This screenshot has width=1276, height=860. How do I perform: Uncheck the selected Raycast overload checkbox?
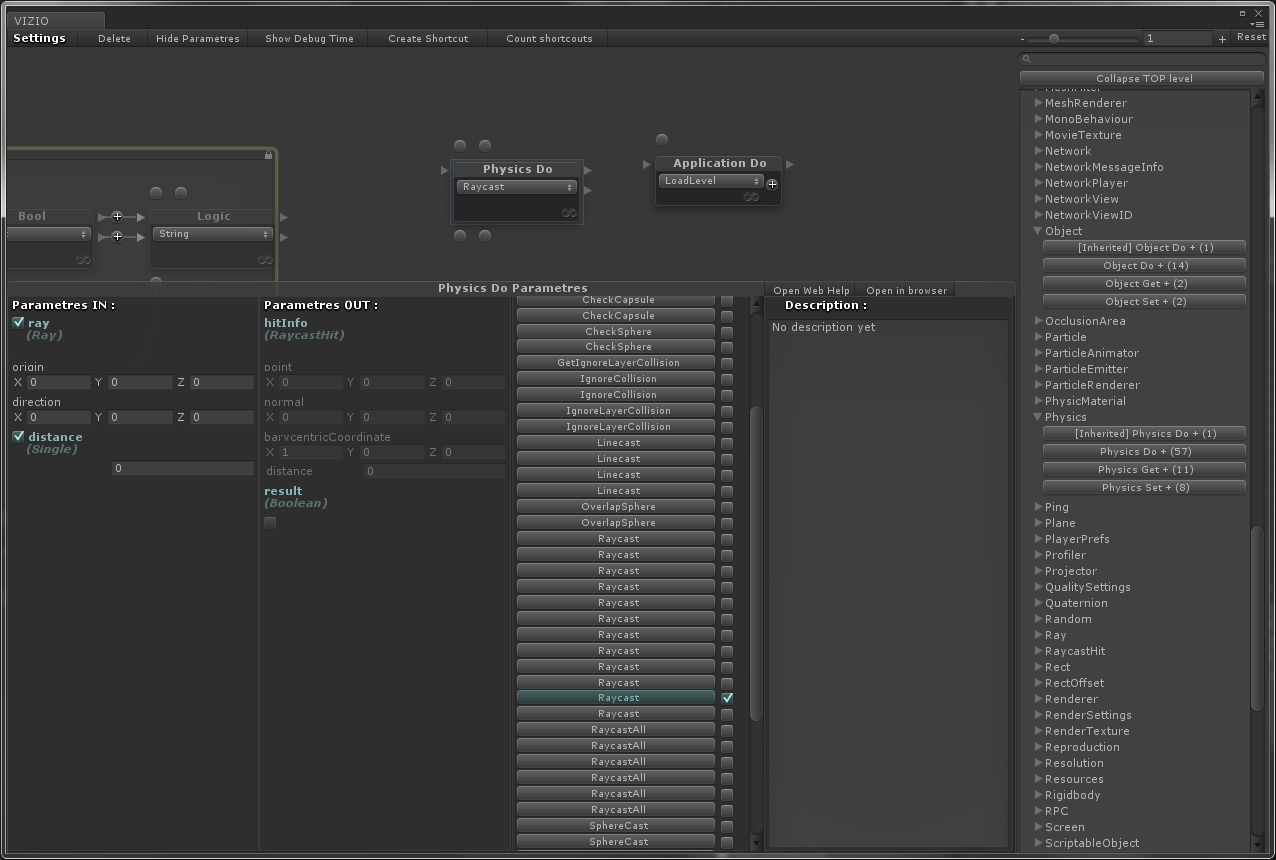[727, 698]
